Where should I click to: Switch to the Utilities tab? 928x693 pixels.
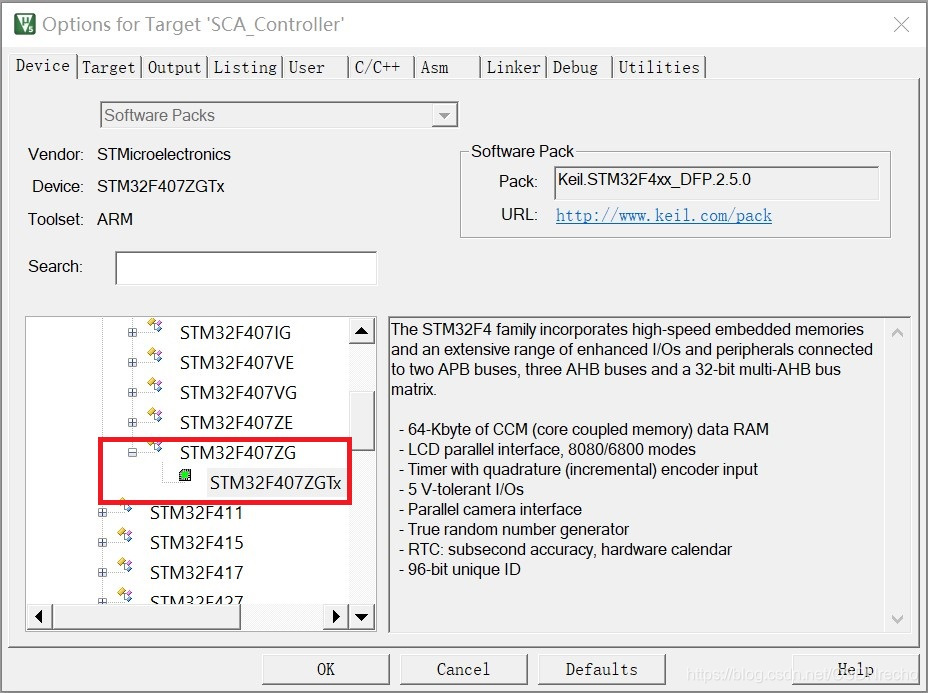659,67
